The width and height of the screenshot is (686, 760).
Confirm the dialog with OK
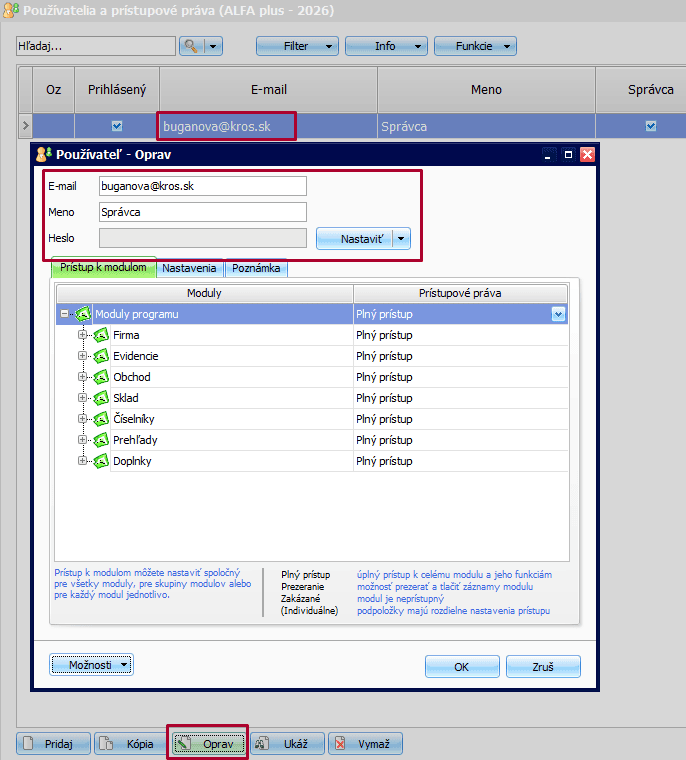coord(462,666)
